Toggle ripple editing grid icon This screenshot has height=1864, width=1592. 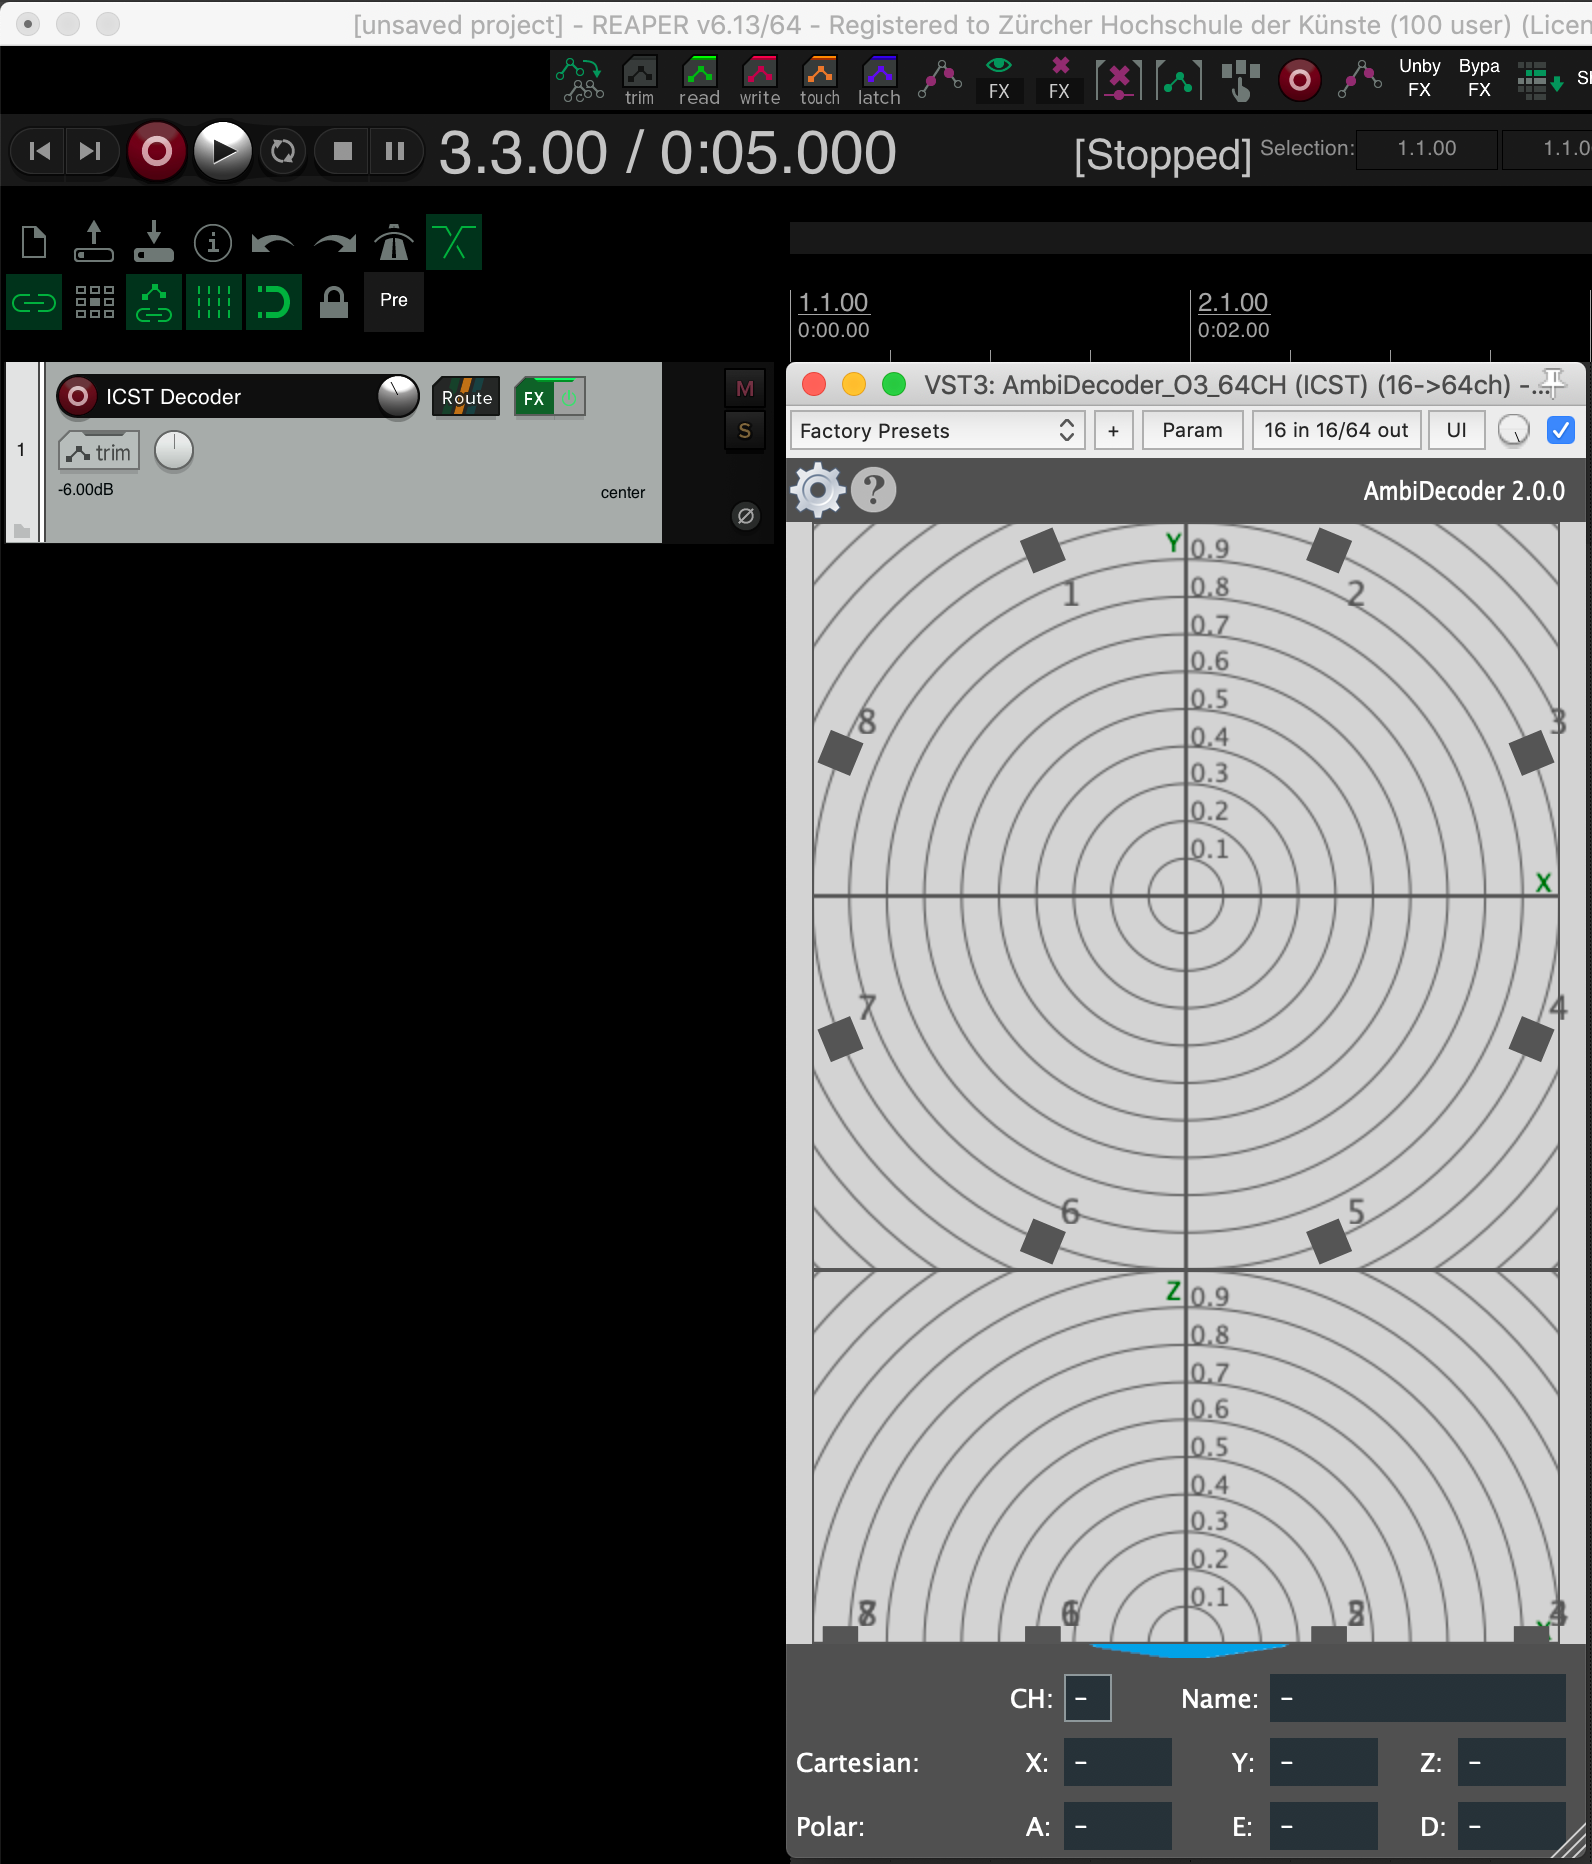tap(94, 302)
